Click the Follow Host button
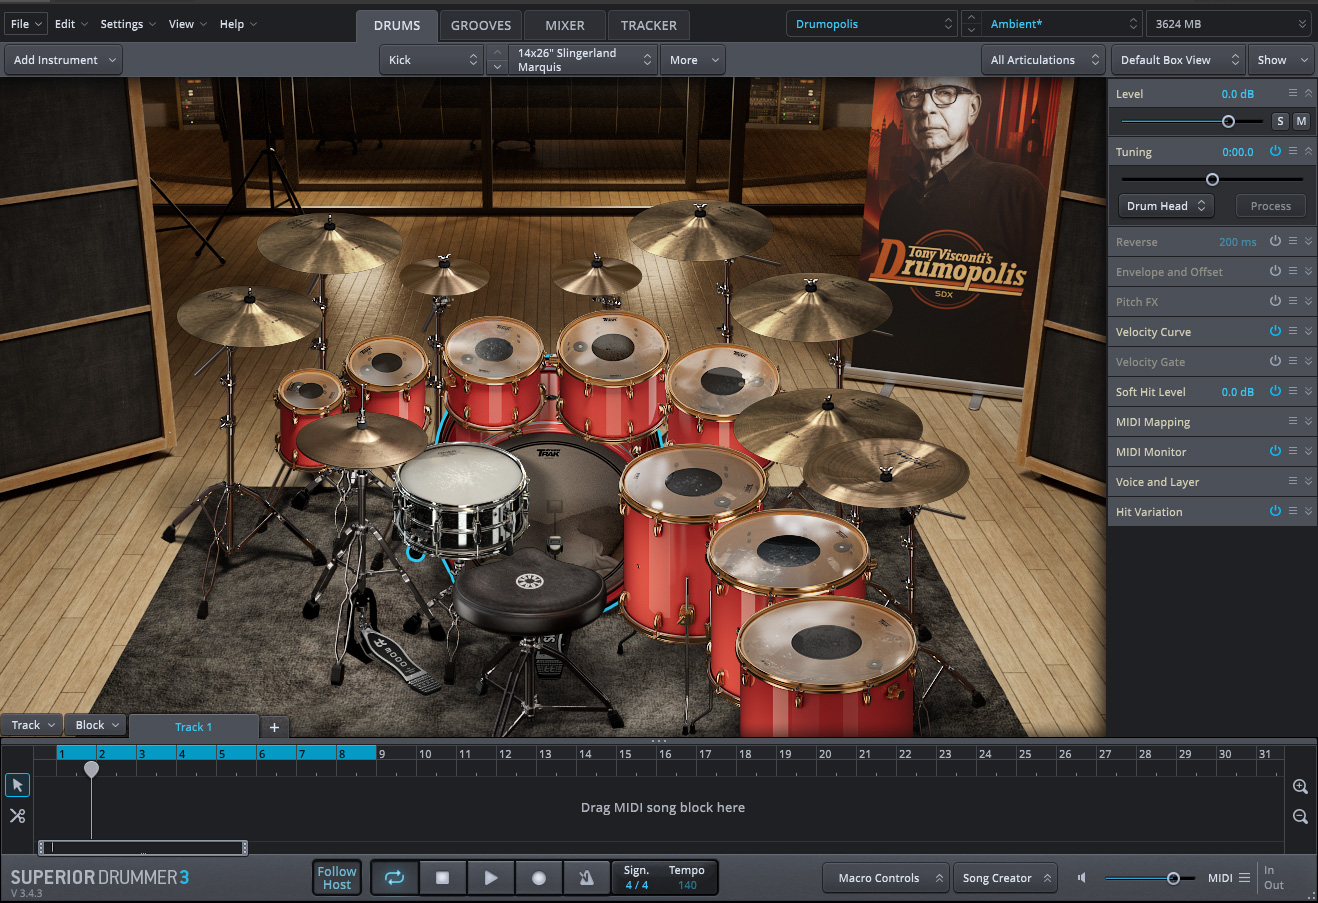Viewport: 1318px width, 903px height. [337, 878]
